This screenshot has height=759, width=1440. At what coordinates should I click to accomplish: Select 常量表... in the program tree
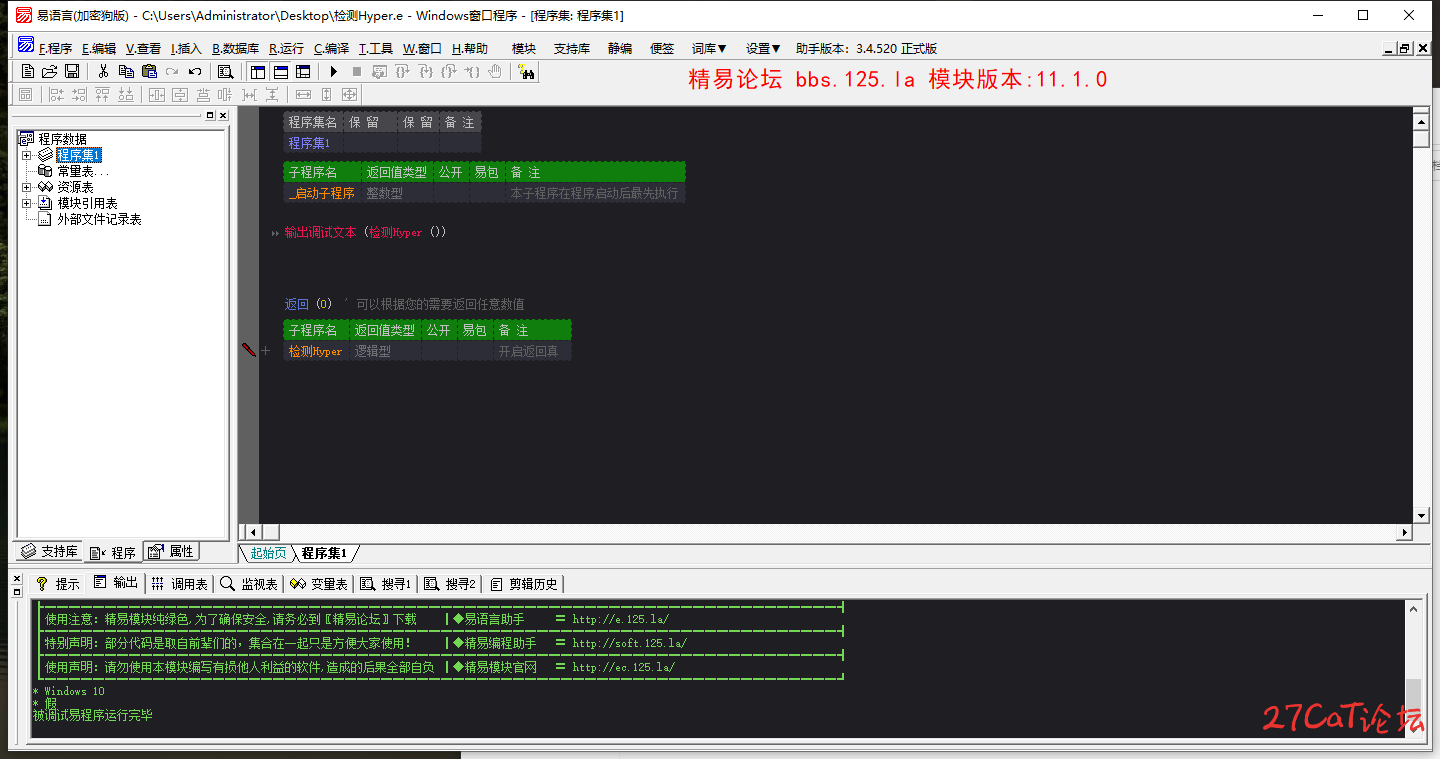point(83,171)
